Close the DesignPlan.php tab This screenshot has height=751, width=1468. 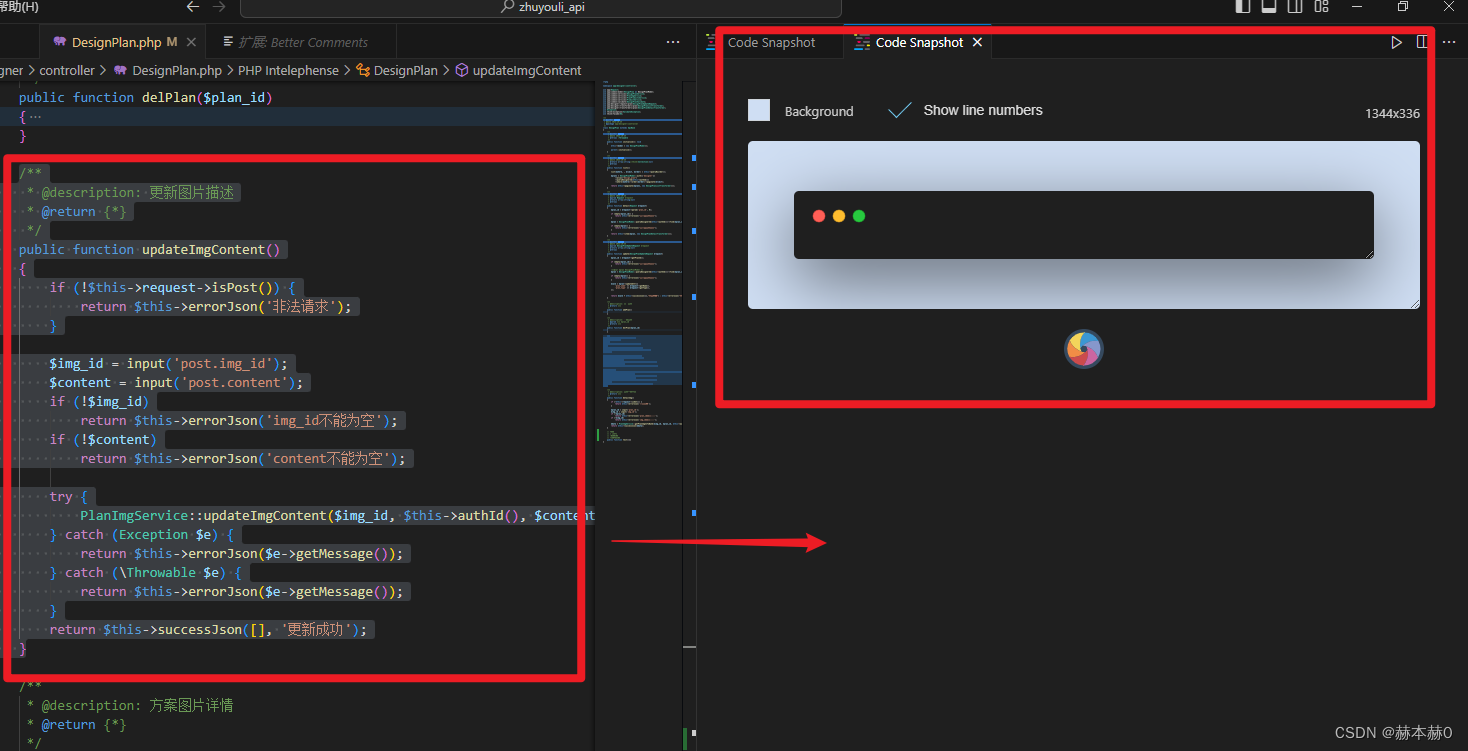(x=191, y=42)
